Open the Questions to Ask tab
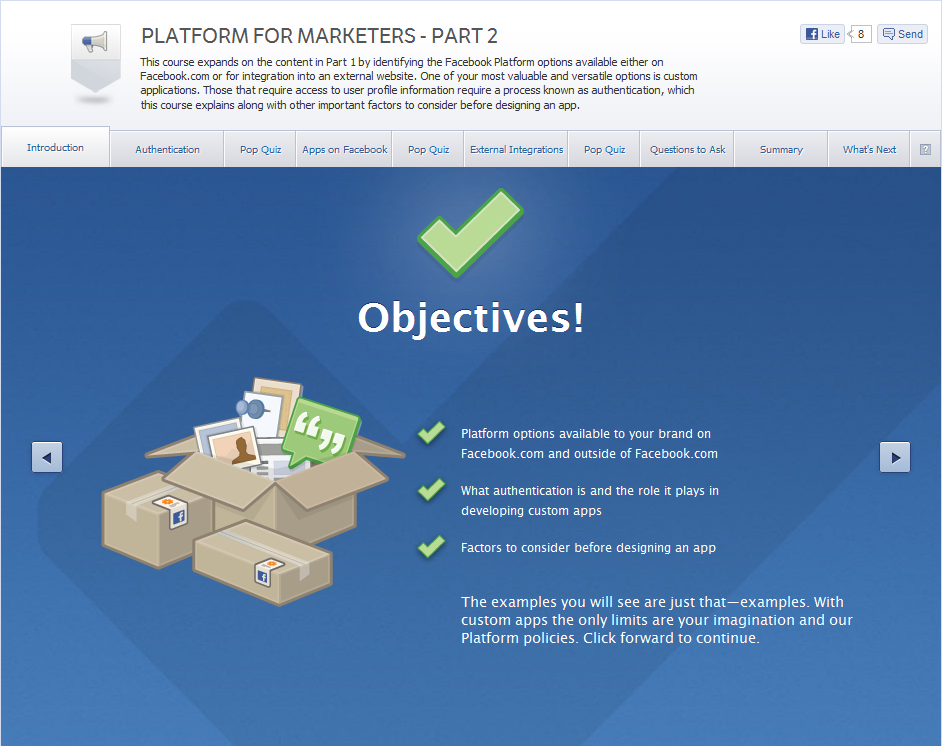Image resolution: width=942 pixels, height=746 pixels. tap(687, 150)
